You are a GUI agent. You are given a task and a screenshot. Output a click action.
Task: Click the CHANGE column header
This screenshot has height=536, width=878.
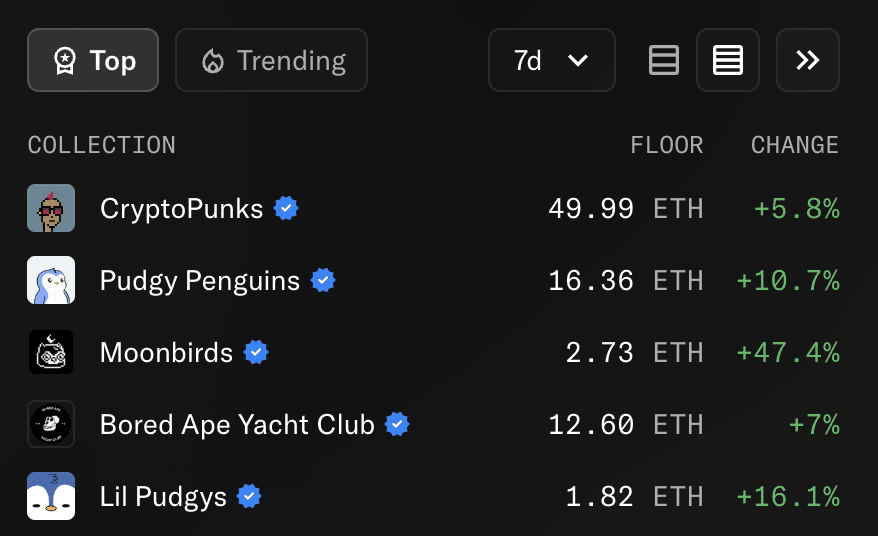[795, 145]
